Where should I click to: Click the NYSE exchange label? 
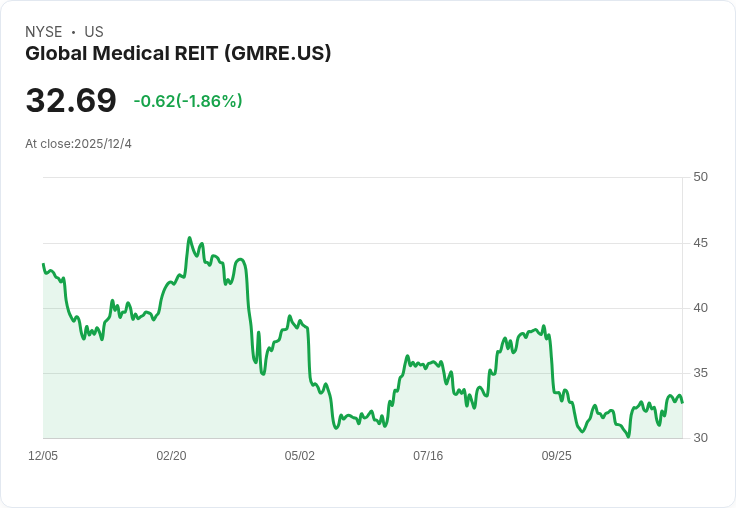click(x=43, y=32)
